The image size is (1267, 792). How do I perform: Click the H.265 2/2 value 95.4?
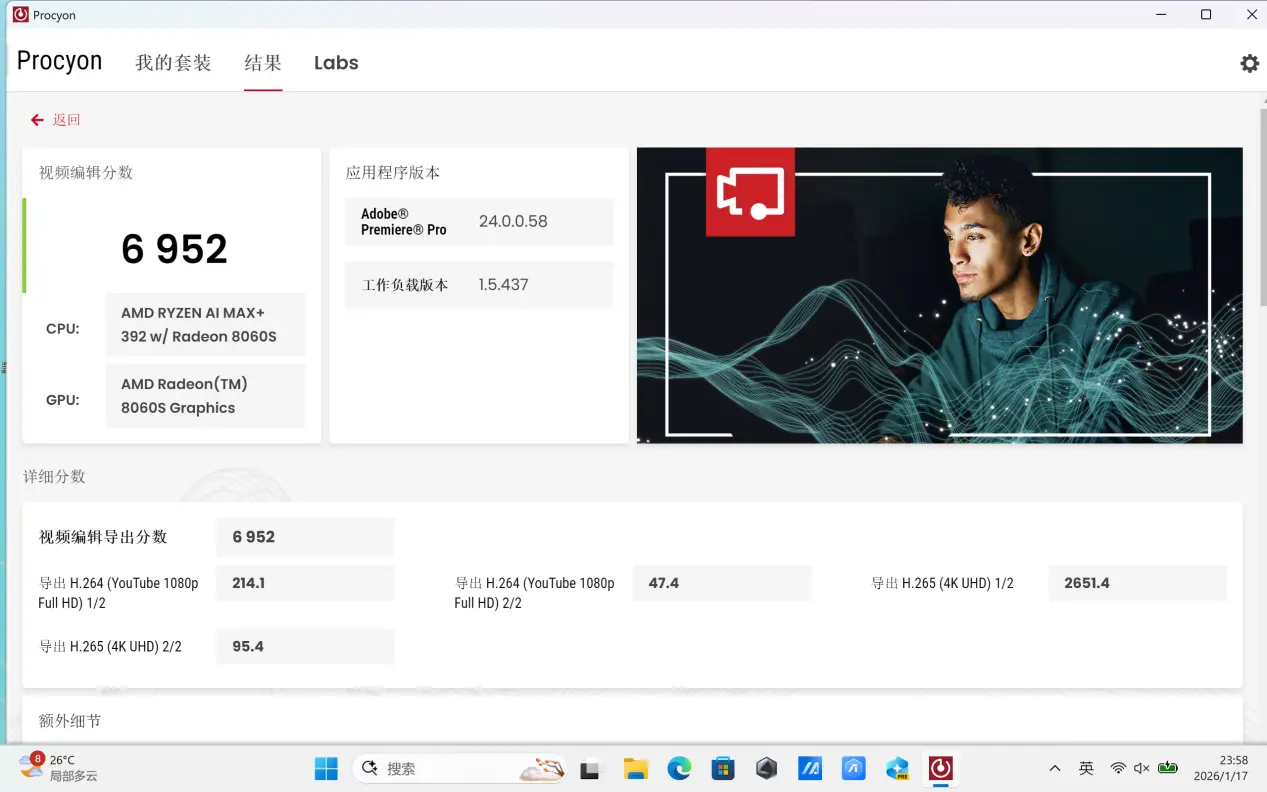(x=305, y=646)
